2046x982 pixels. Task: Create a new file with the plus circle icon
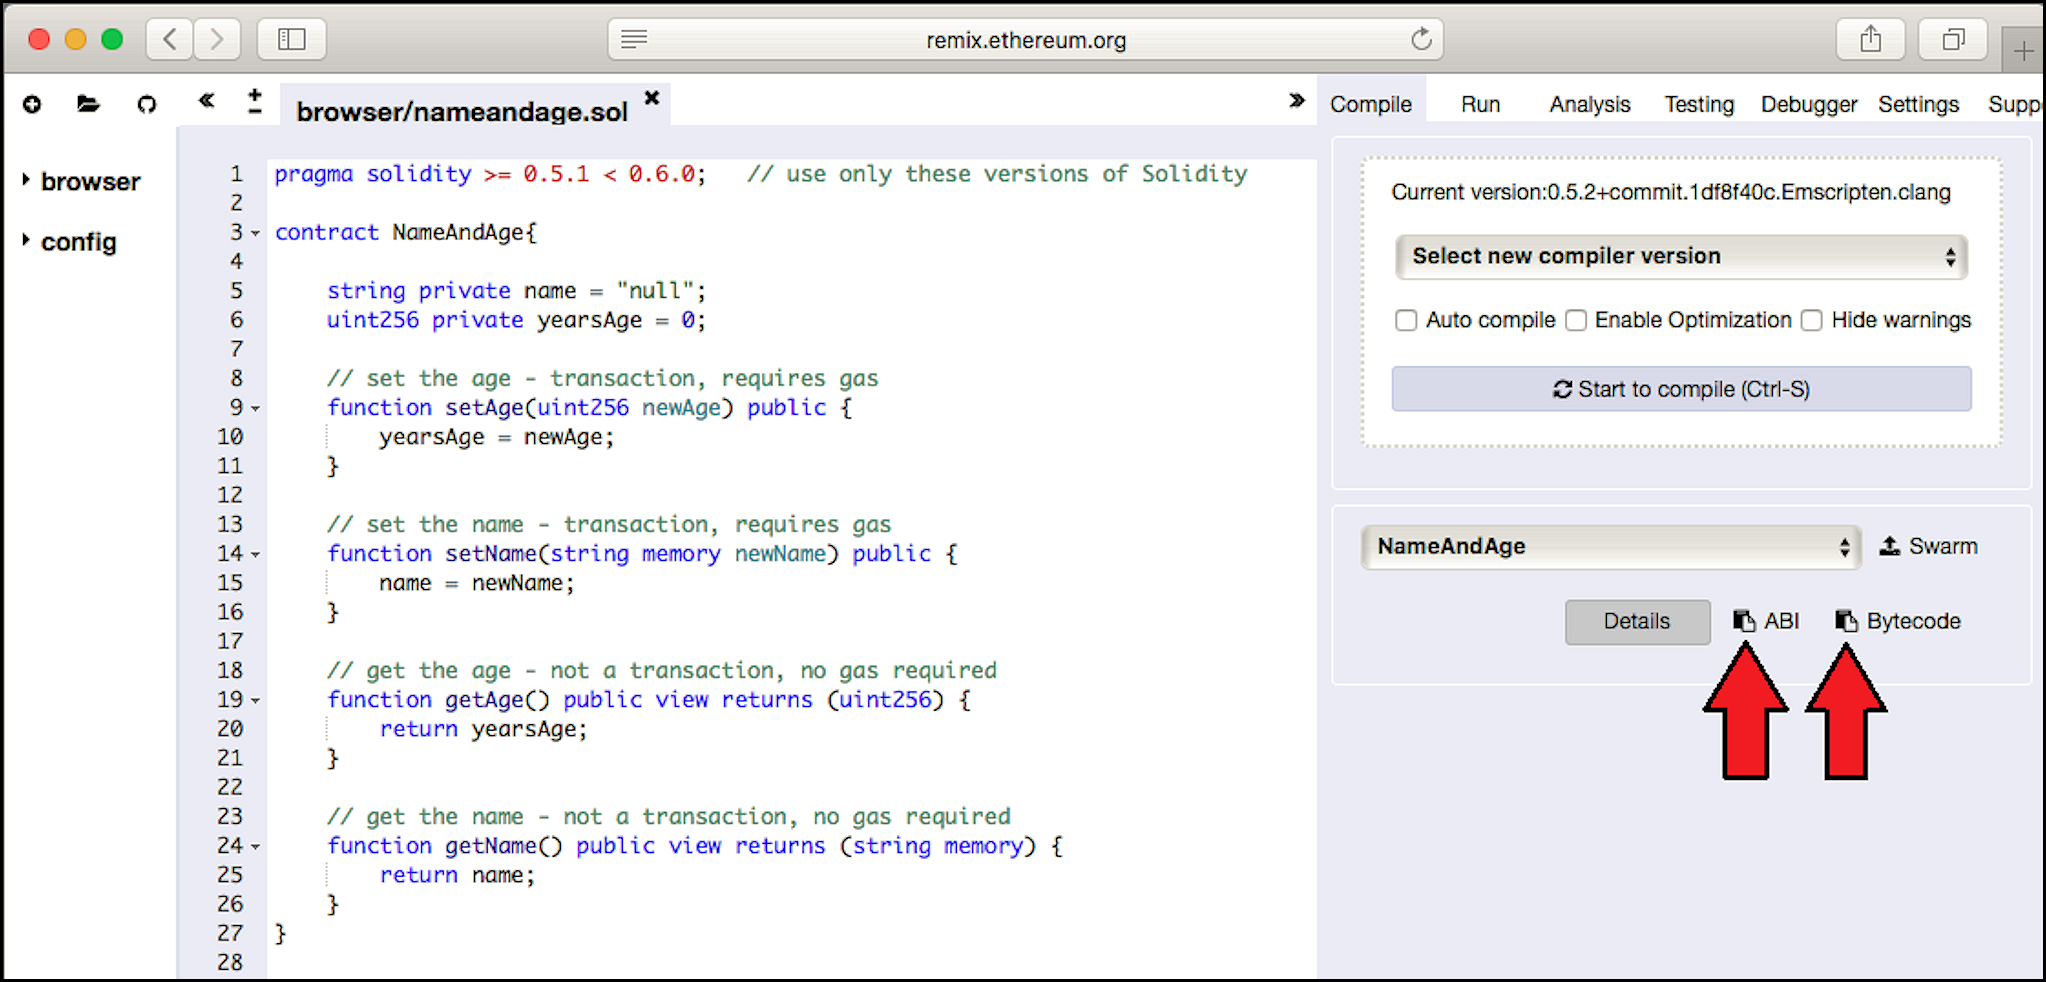(32, 104)
